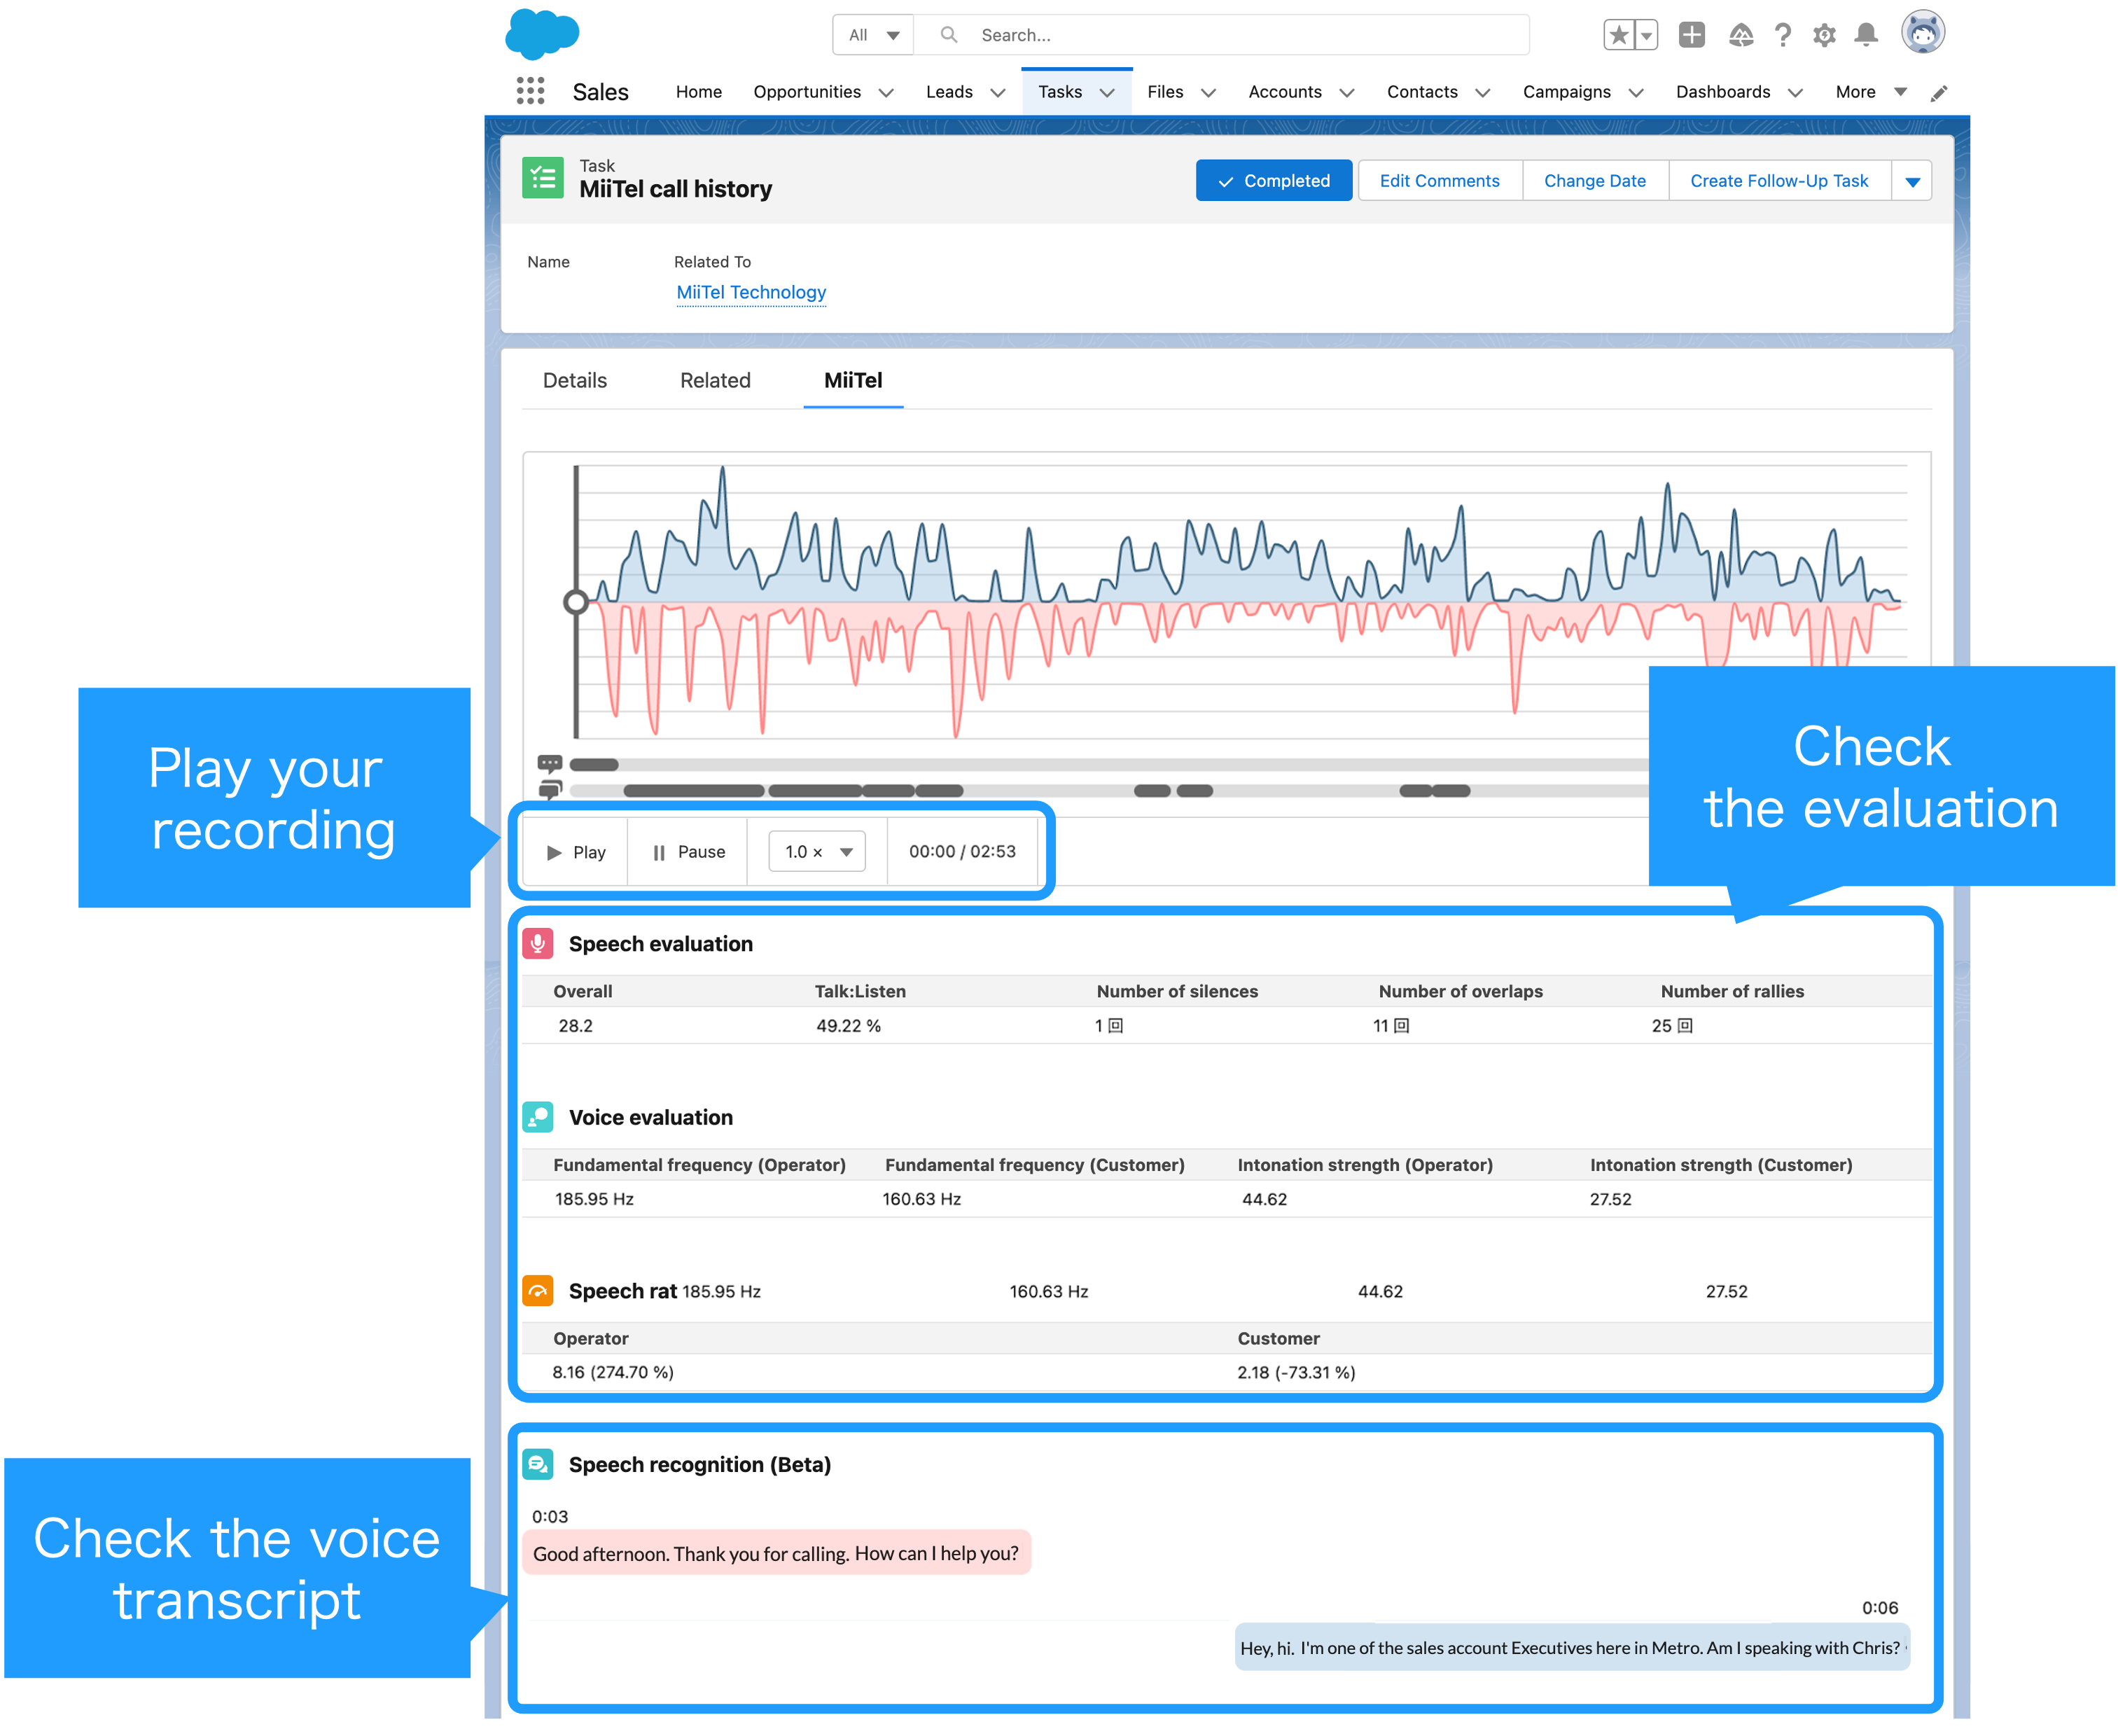Image resolution: width=2118 pixels, height=1736 pixels.
Task: Expand the Opportunities nav chevron
Action: [x=886, y=93]
